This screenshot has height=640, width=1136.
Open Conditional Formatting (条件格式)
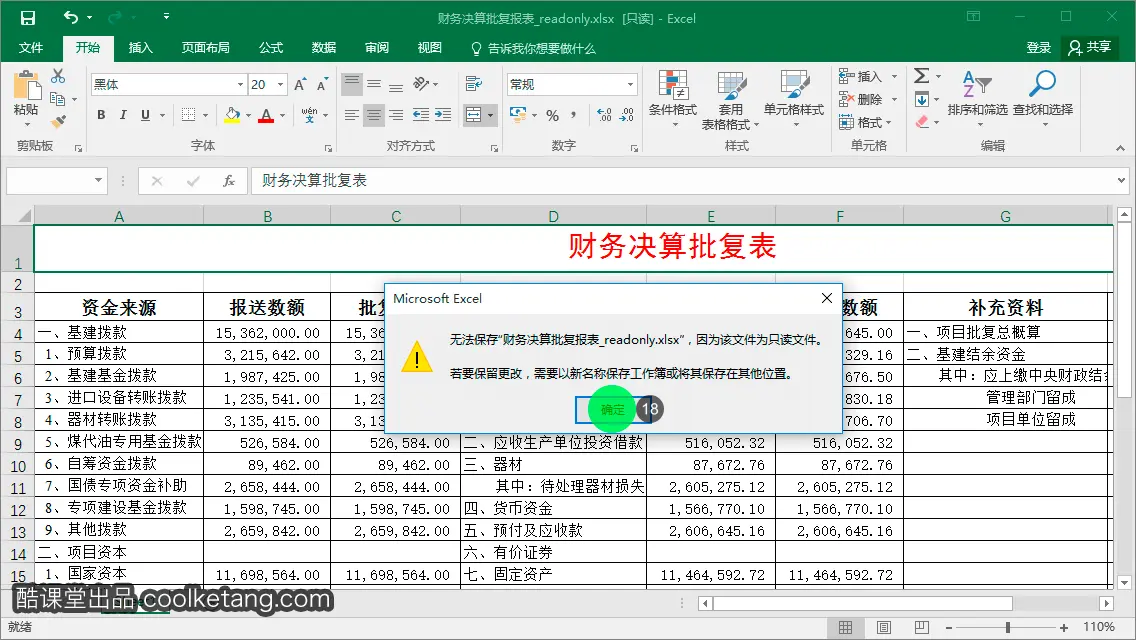point(673,100)
